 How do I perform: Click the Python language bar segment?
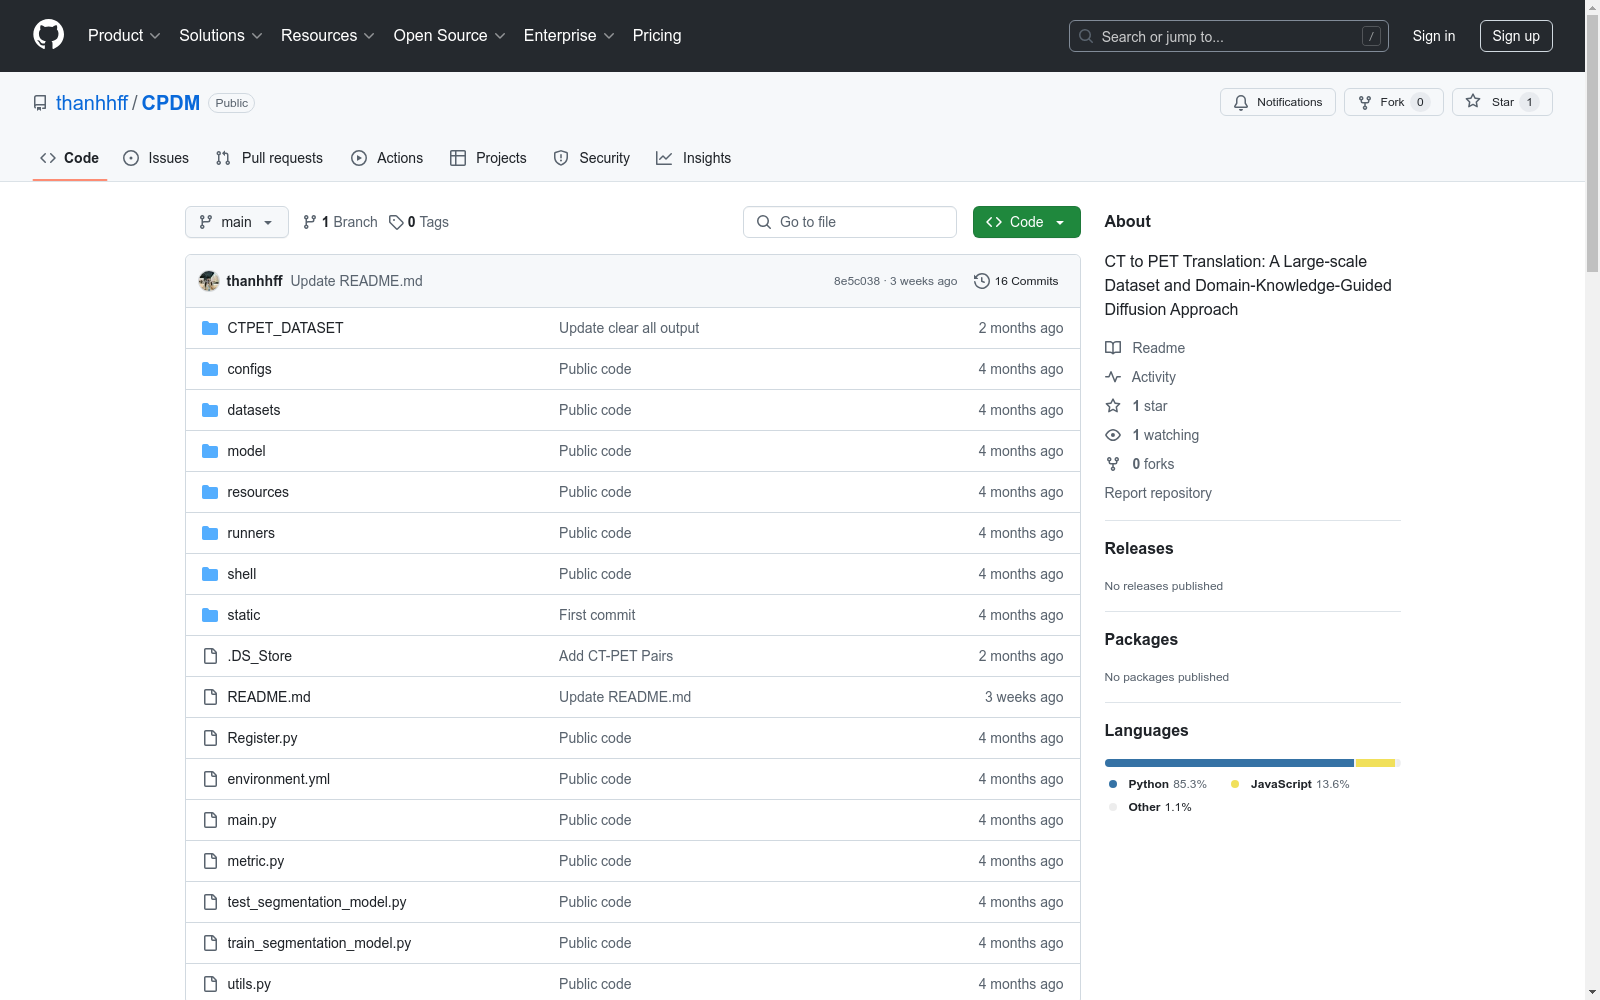tap(1229, 763)
